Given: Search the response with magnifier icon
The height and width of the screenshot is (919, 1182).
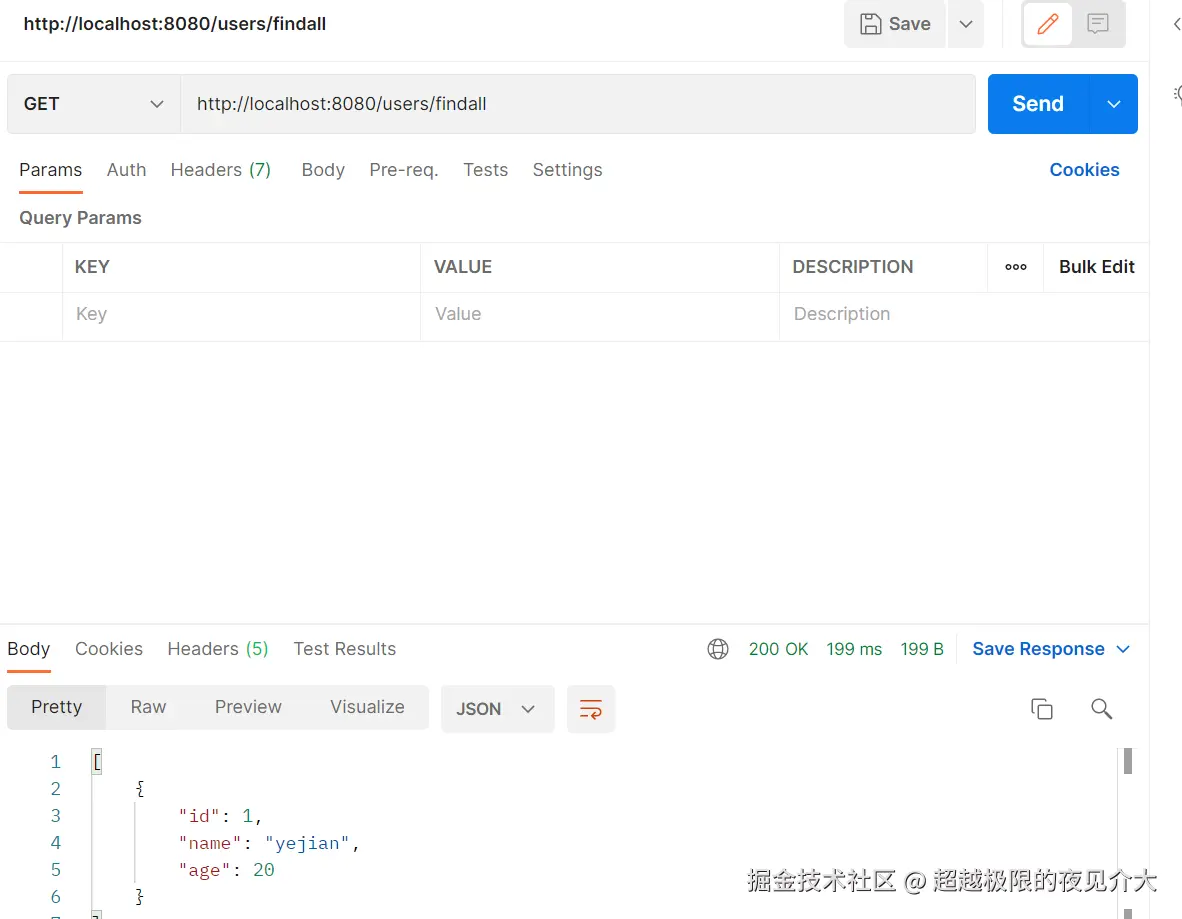Looking at the screenshot, I should coord(1101,709).
